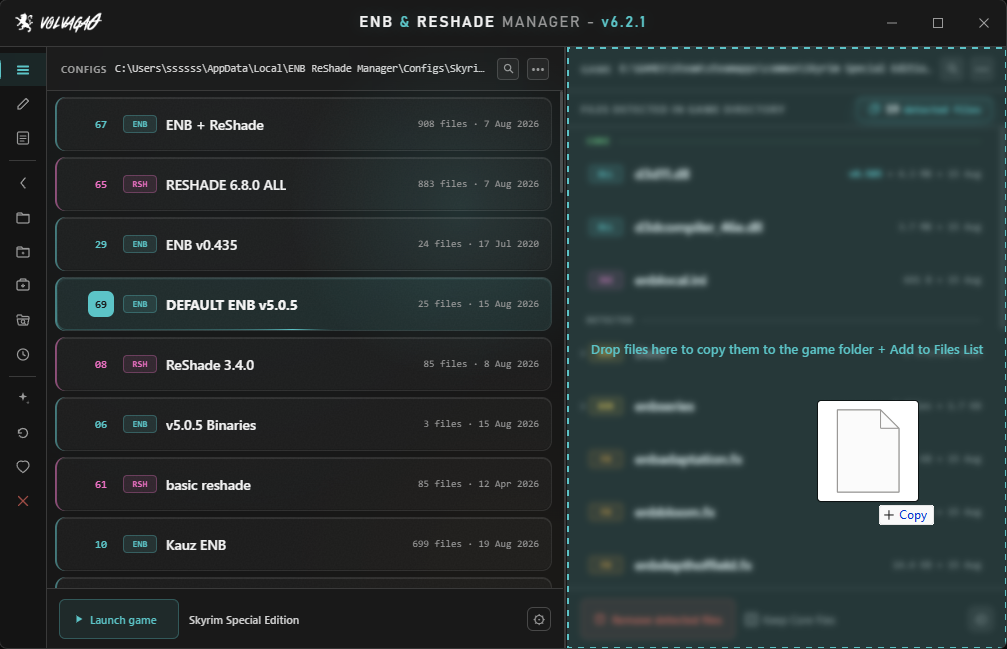Click '699 files · 19 Aug 2026' info
The width and height of the screenshot is (1007, 649).
click(x=476, y=544)
